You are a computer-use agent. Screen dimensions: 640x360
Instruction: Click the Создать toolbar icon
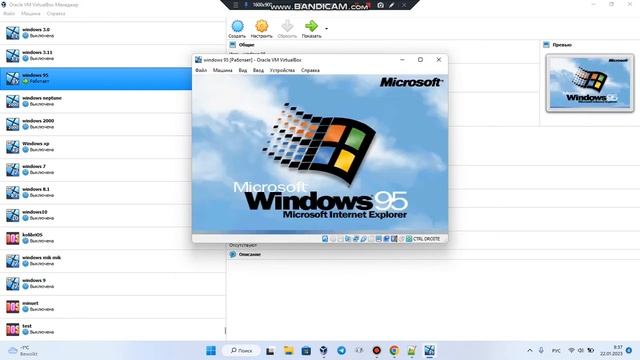coord(238,26)
